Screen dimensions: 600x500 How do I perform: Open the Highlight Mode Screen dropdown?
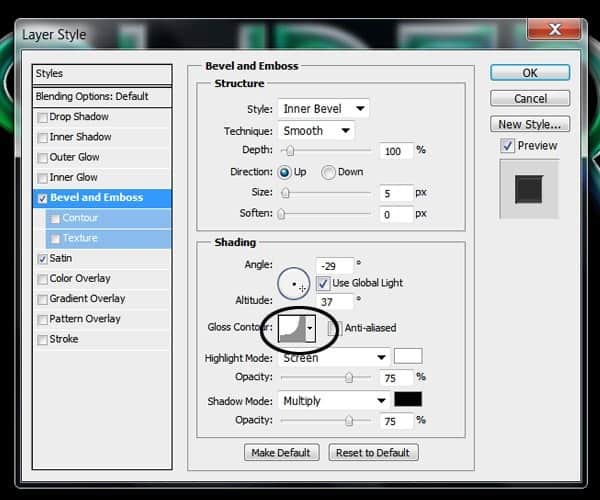(x=334, y=358)
